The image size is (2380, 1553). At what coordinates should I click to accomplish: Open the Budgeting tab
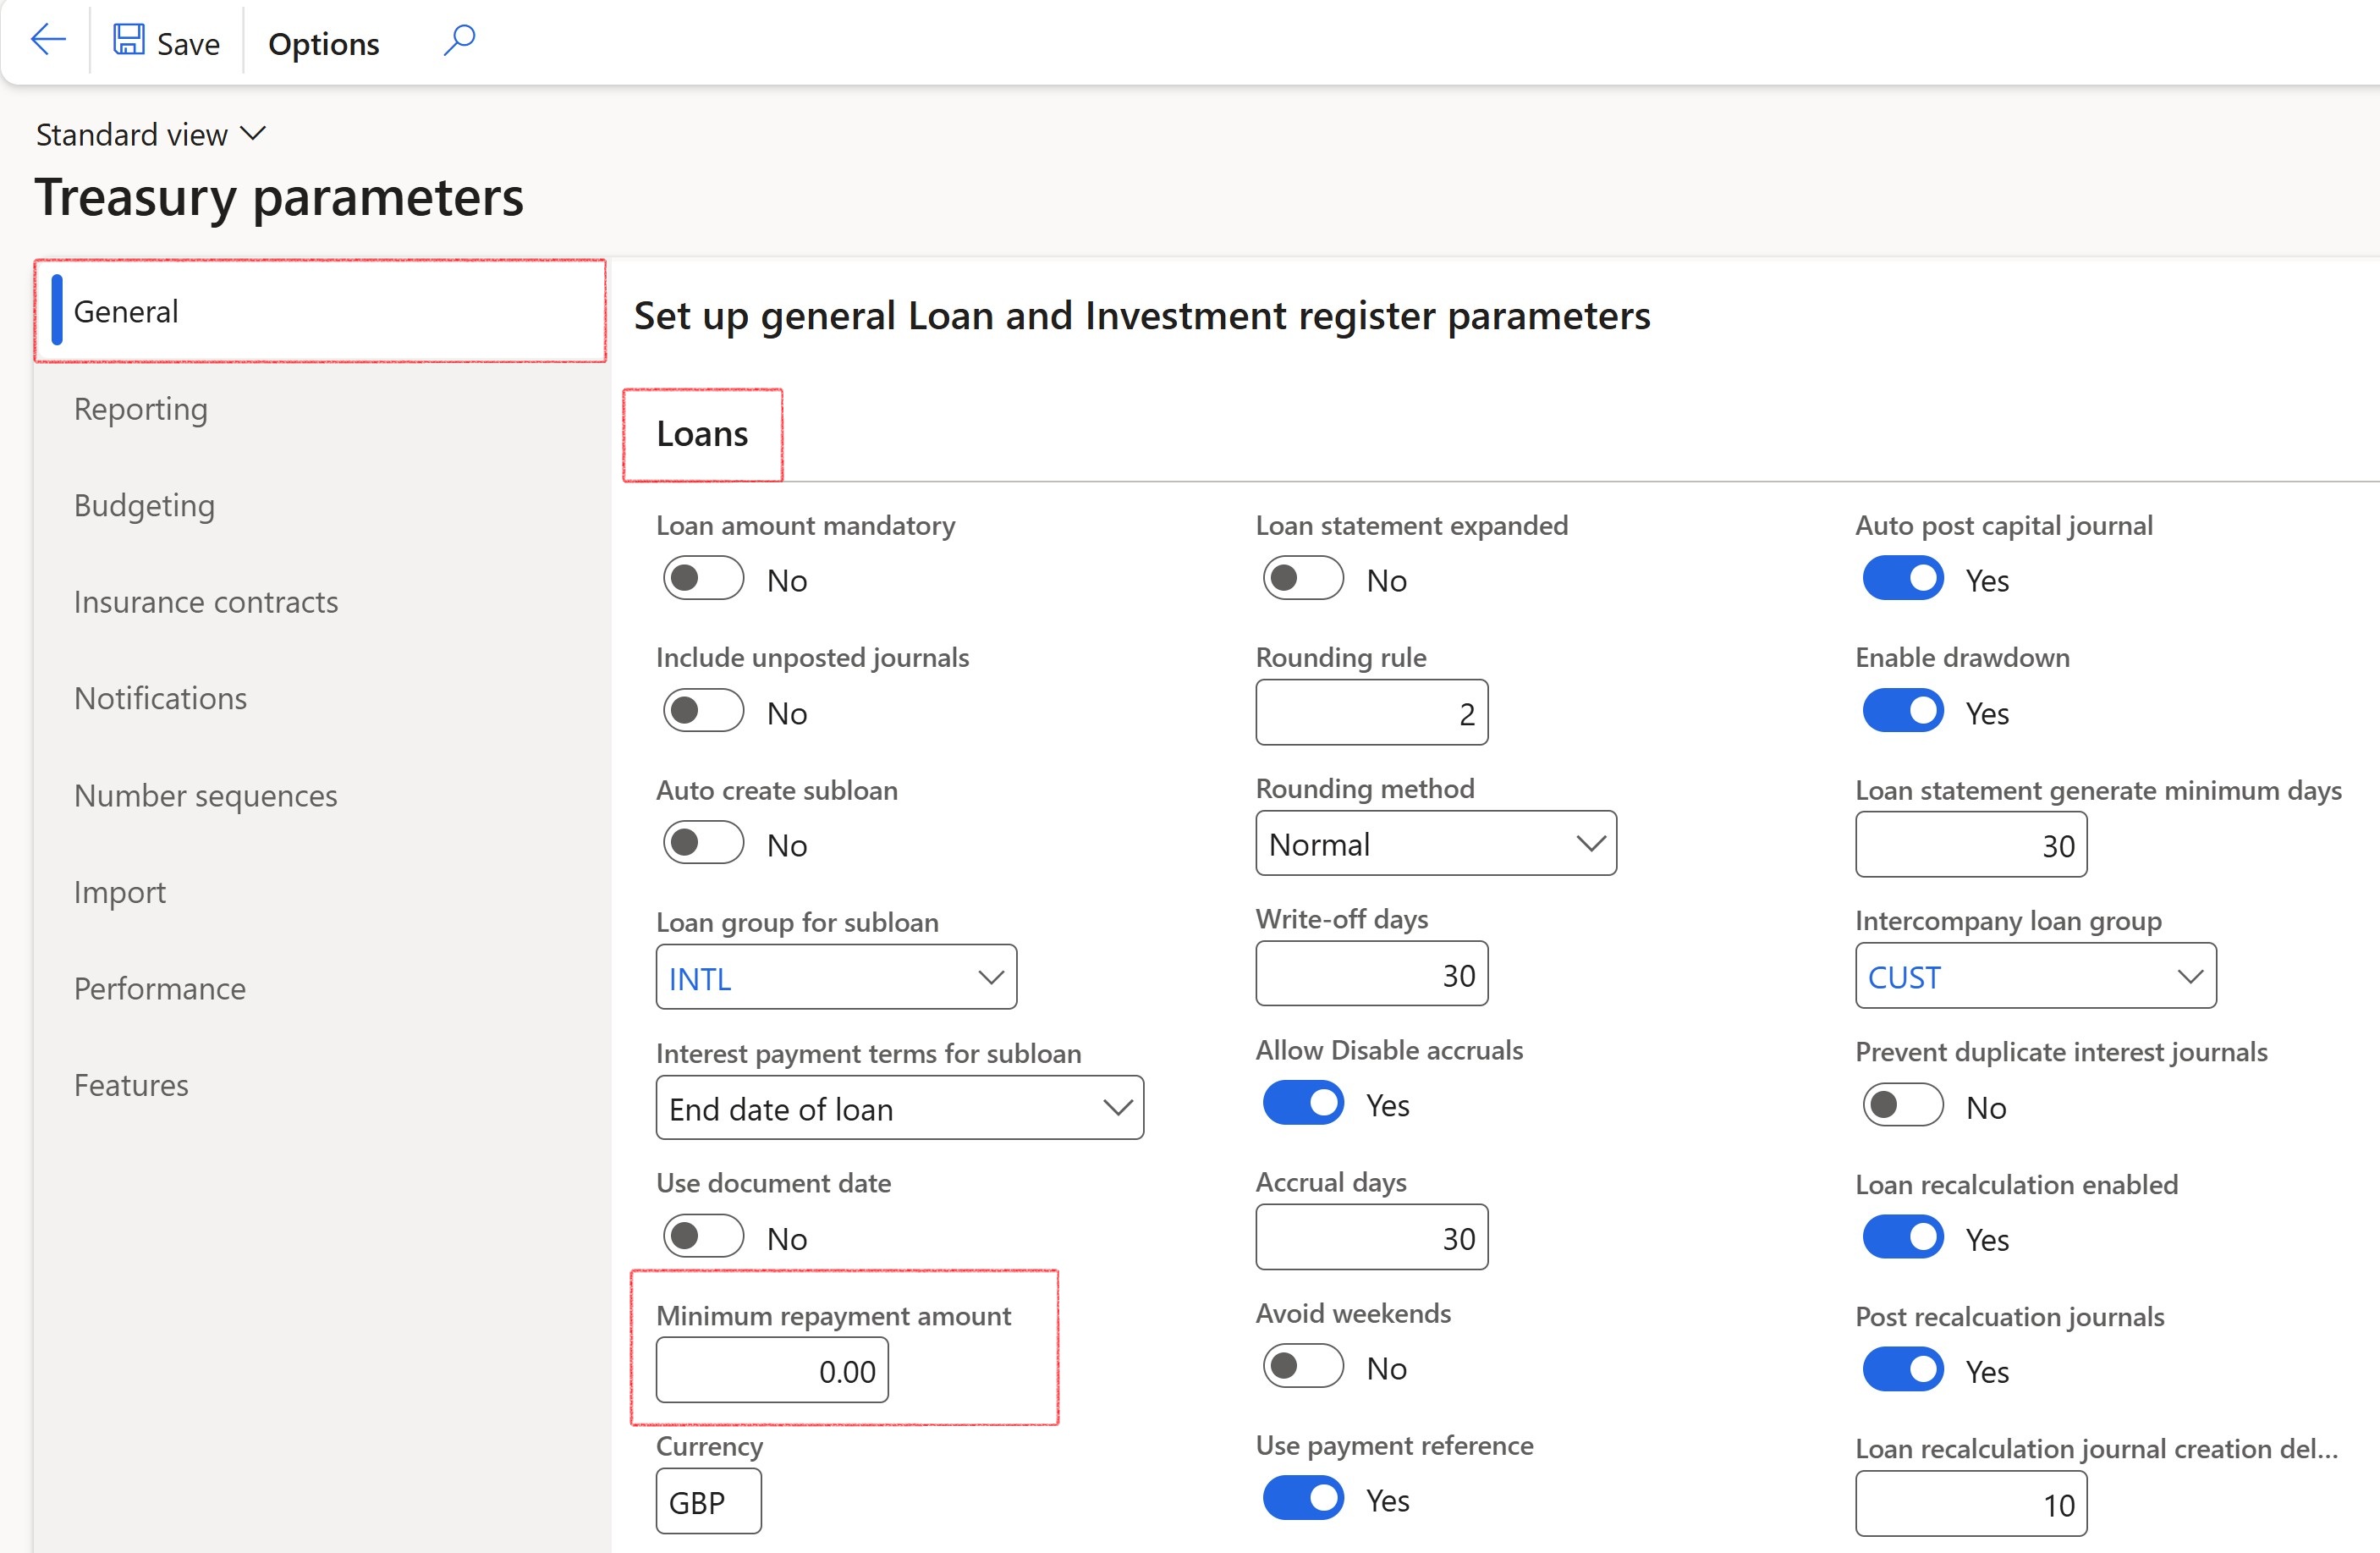click(x=144, y=506)
